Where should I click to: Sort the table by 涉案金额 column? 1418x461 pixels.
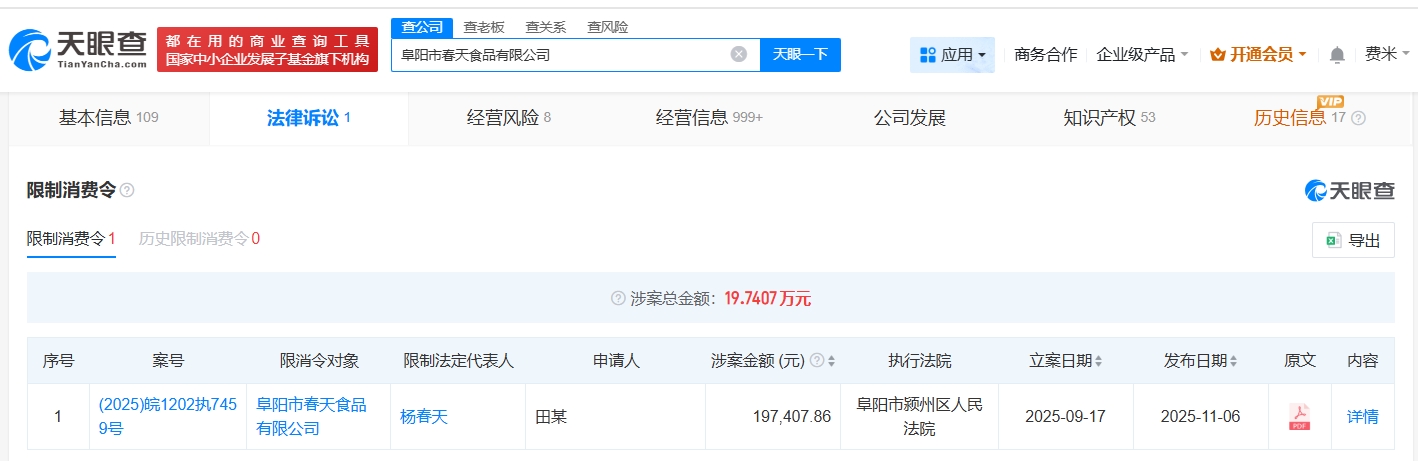pos(832,361)
